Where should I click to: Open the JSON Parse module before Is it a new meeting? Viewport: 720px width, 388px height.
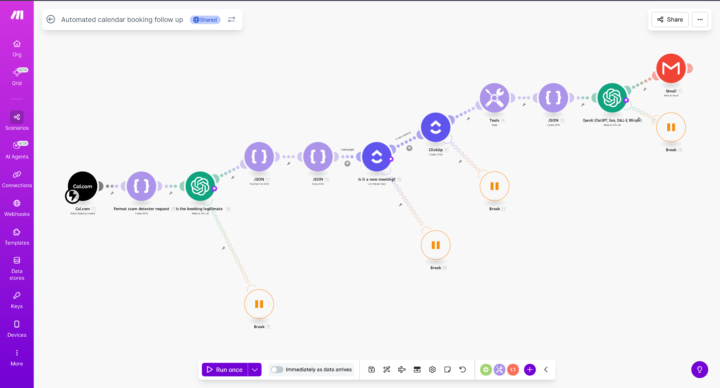click(318, 157)
